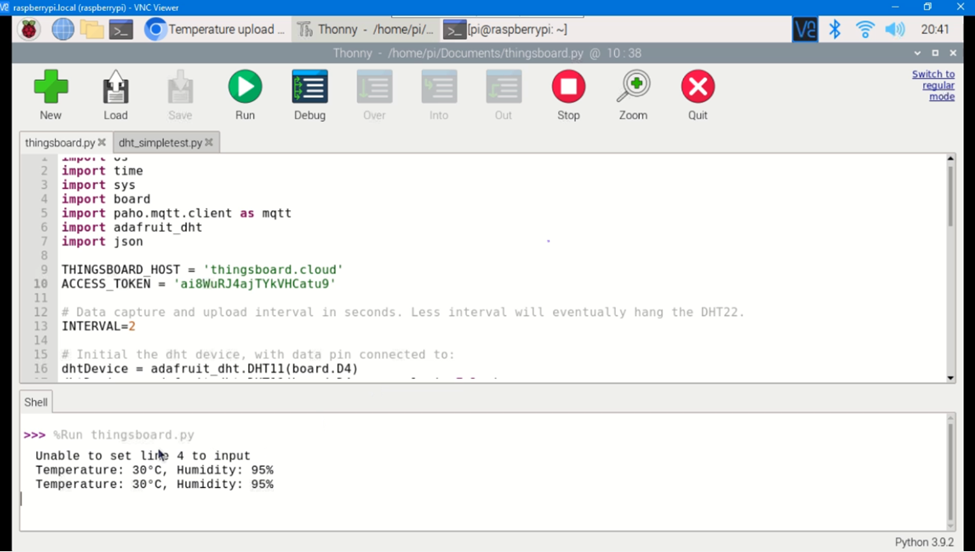The width and height of the screenshot is (975, 552).
Task: Click import json line
Action: 102,242
